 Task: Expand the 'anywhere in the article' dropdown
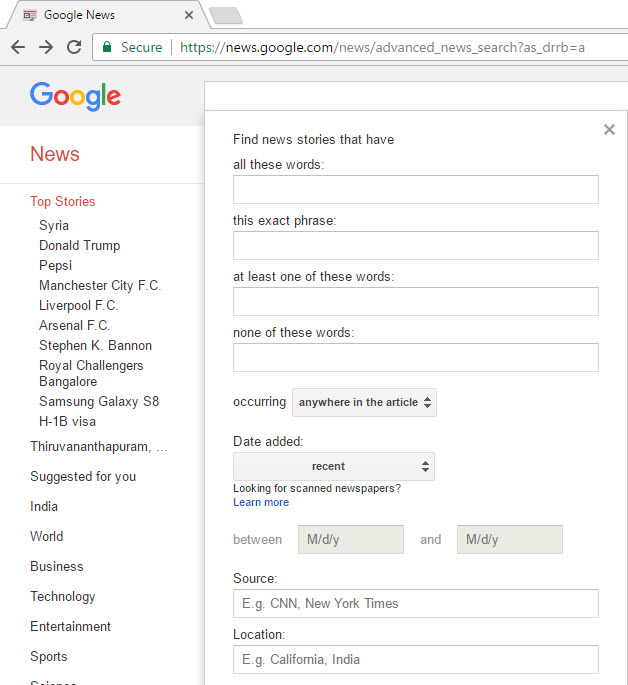364,402
